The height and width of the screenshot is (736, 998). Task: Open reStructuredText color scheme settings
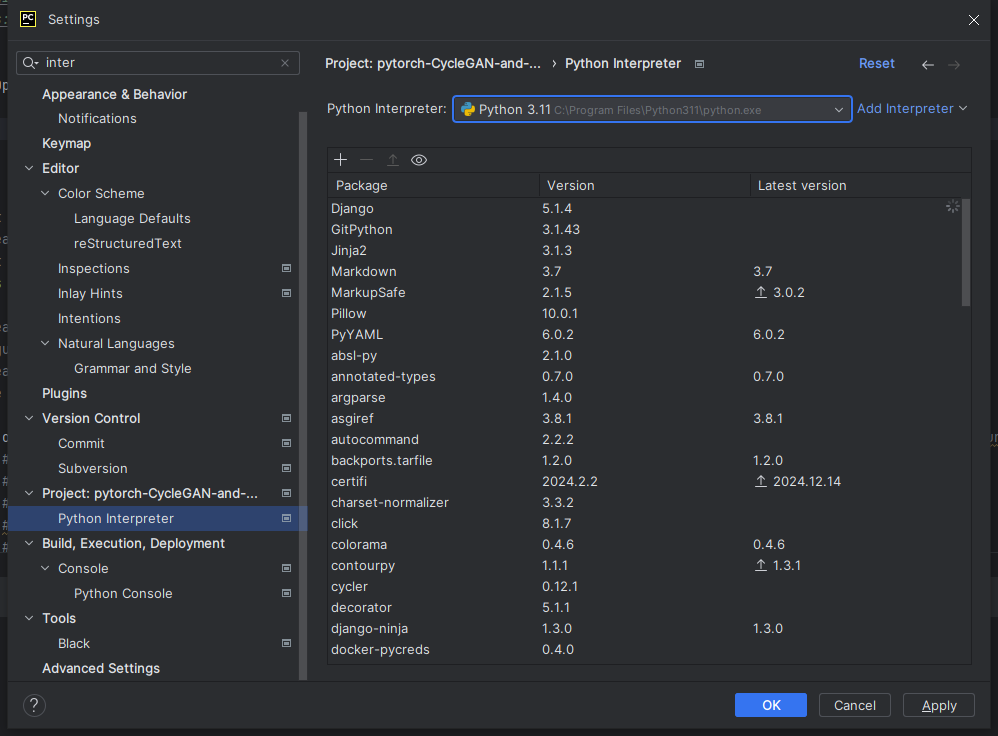(x=128, y=243)
